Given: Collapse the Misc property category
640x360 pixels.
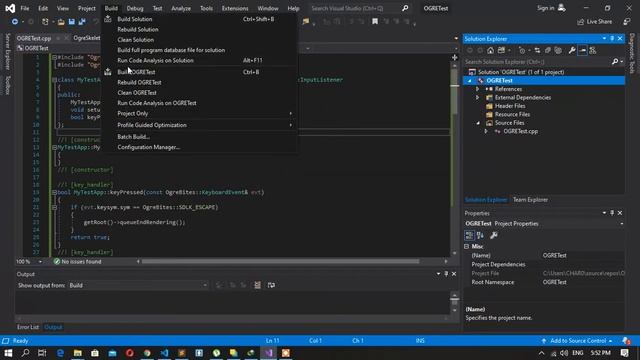Looking at the screenshot, I should tap(467, 247).
